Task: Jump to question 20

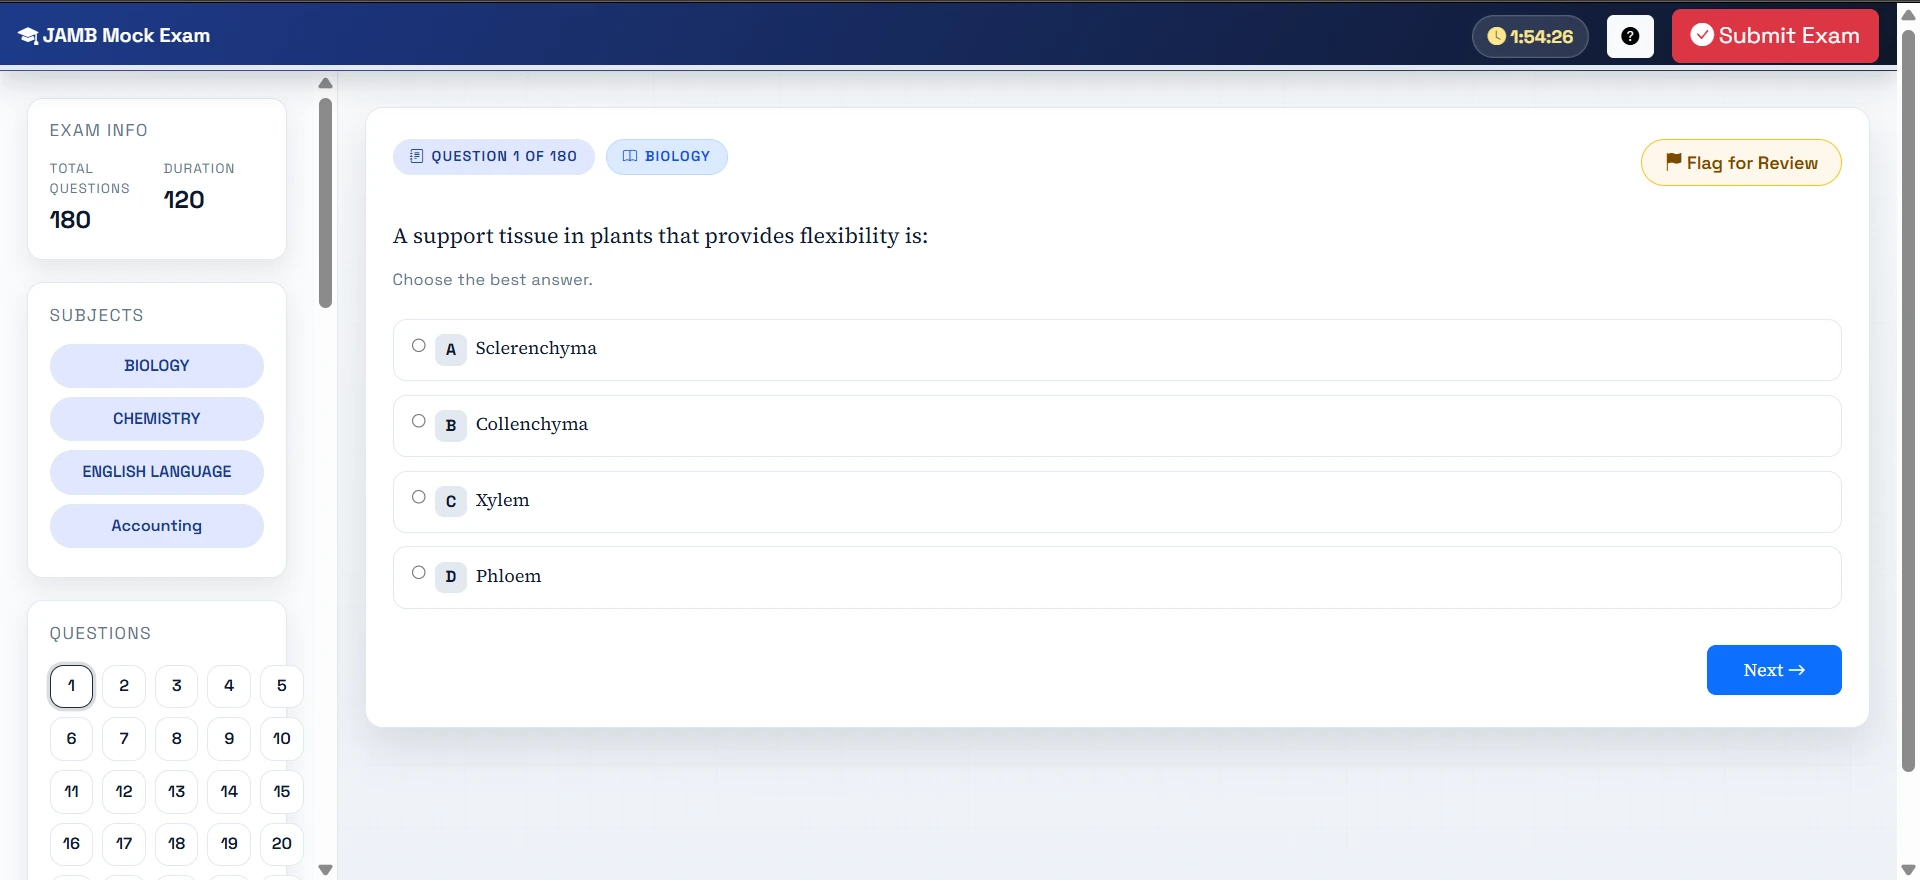Action: (x=282, y=844)
